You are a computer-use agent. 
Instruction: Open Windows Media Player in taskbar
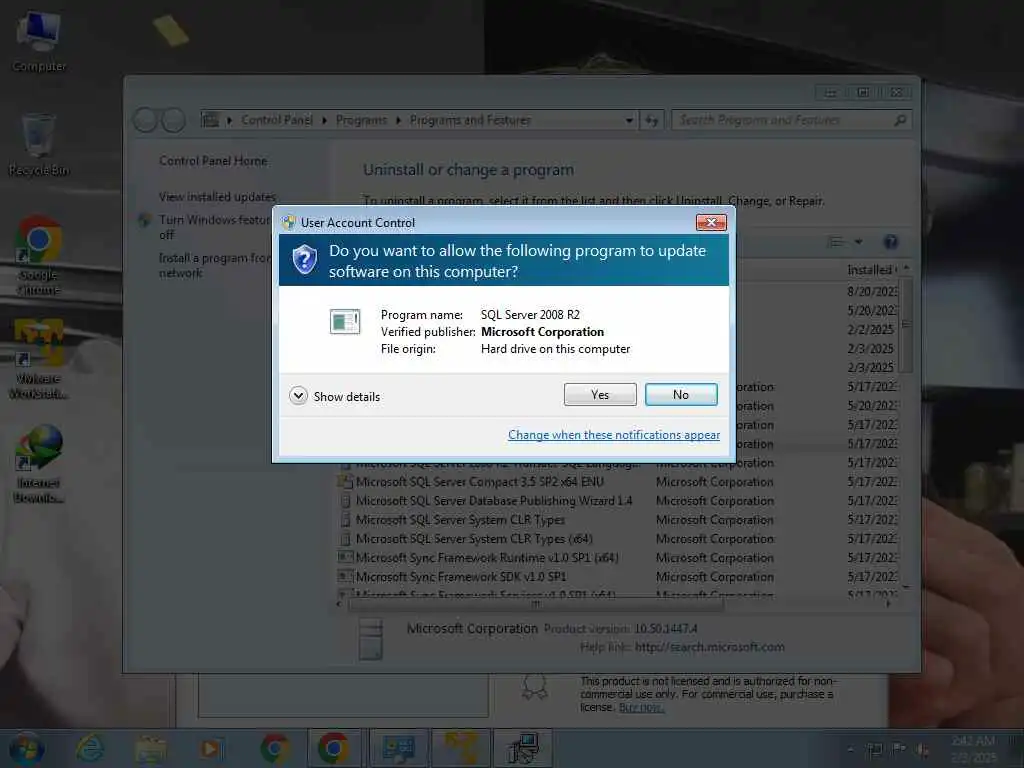[210, 748]
